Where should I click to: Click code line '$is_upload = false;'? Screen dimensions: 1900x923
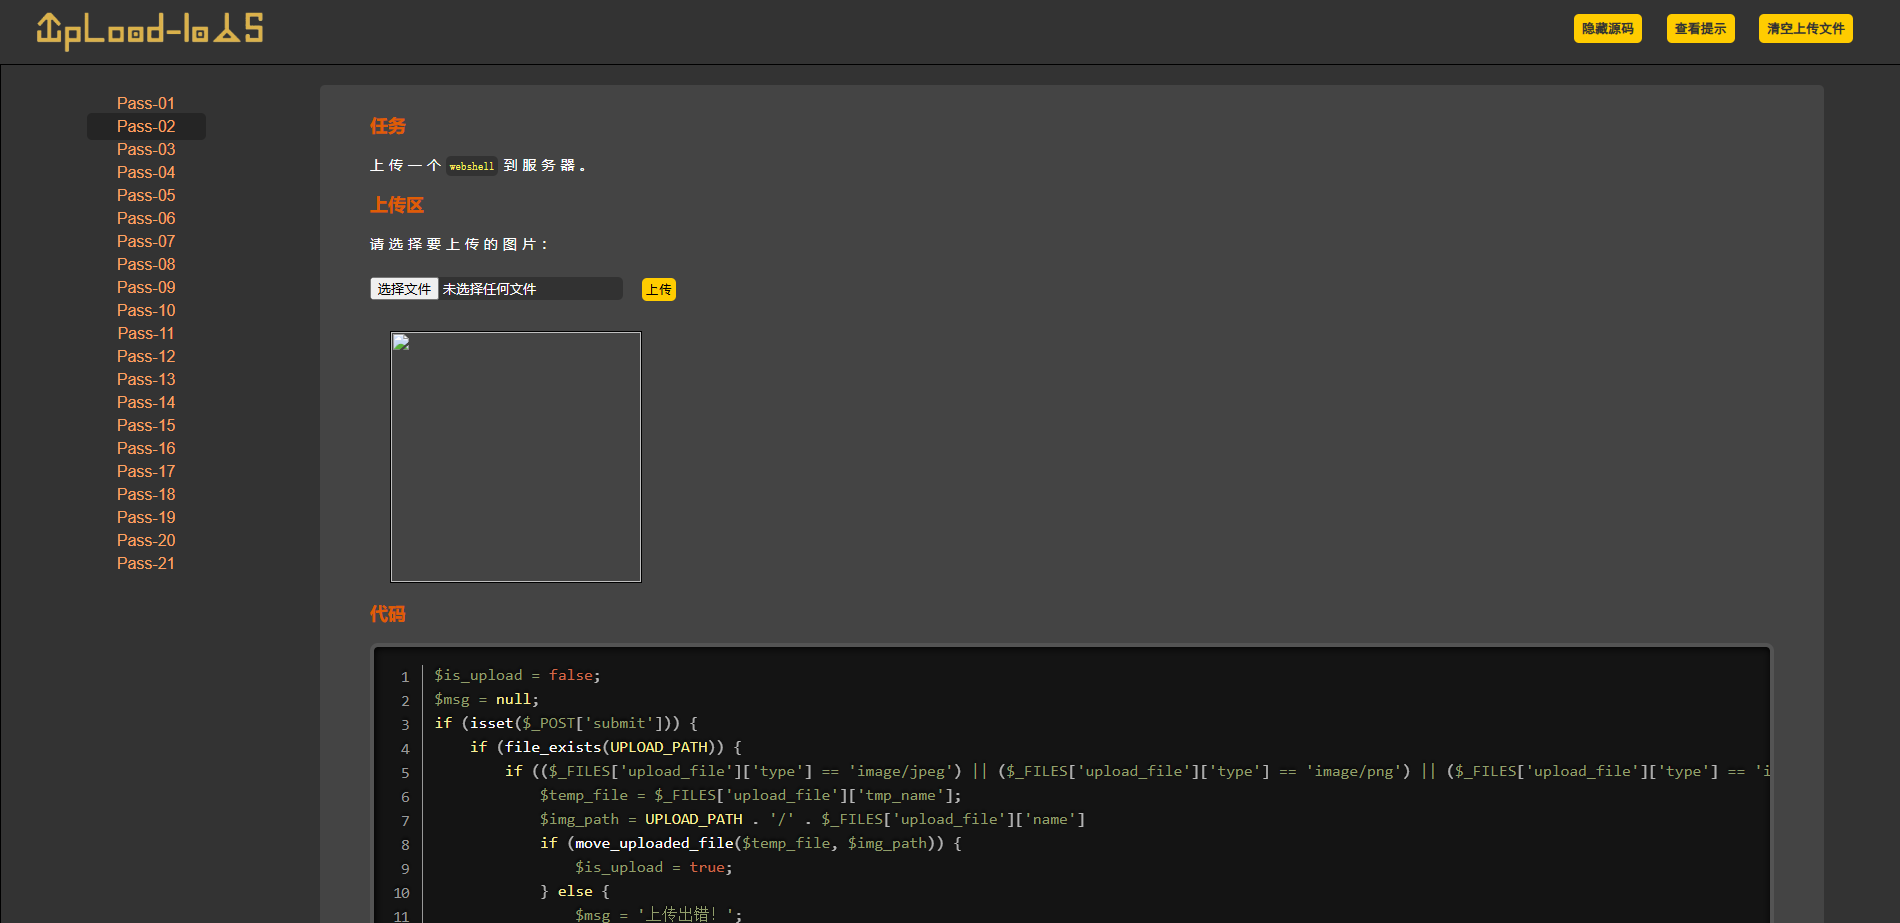[x=517, y=675]
